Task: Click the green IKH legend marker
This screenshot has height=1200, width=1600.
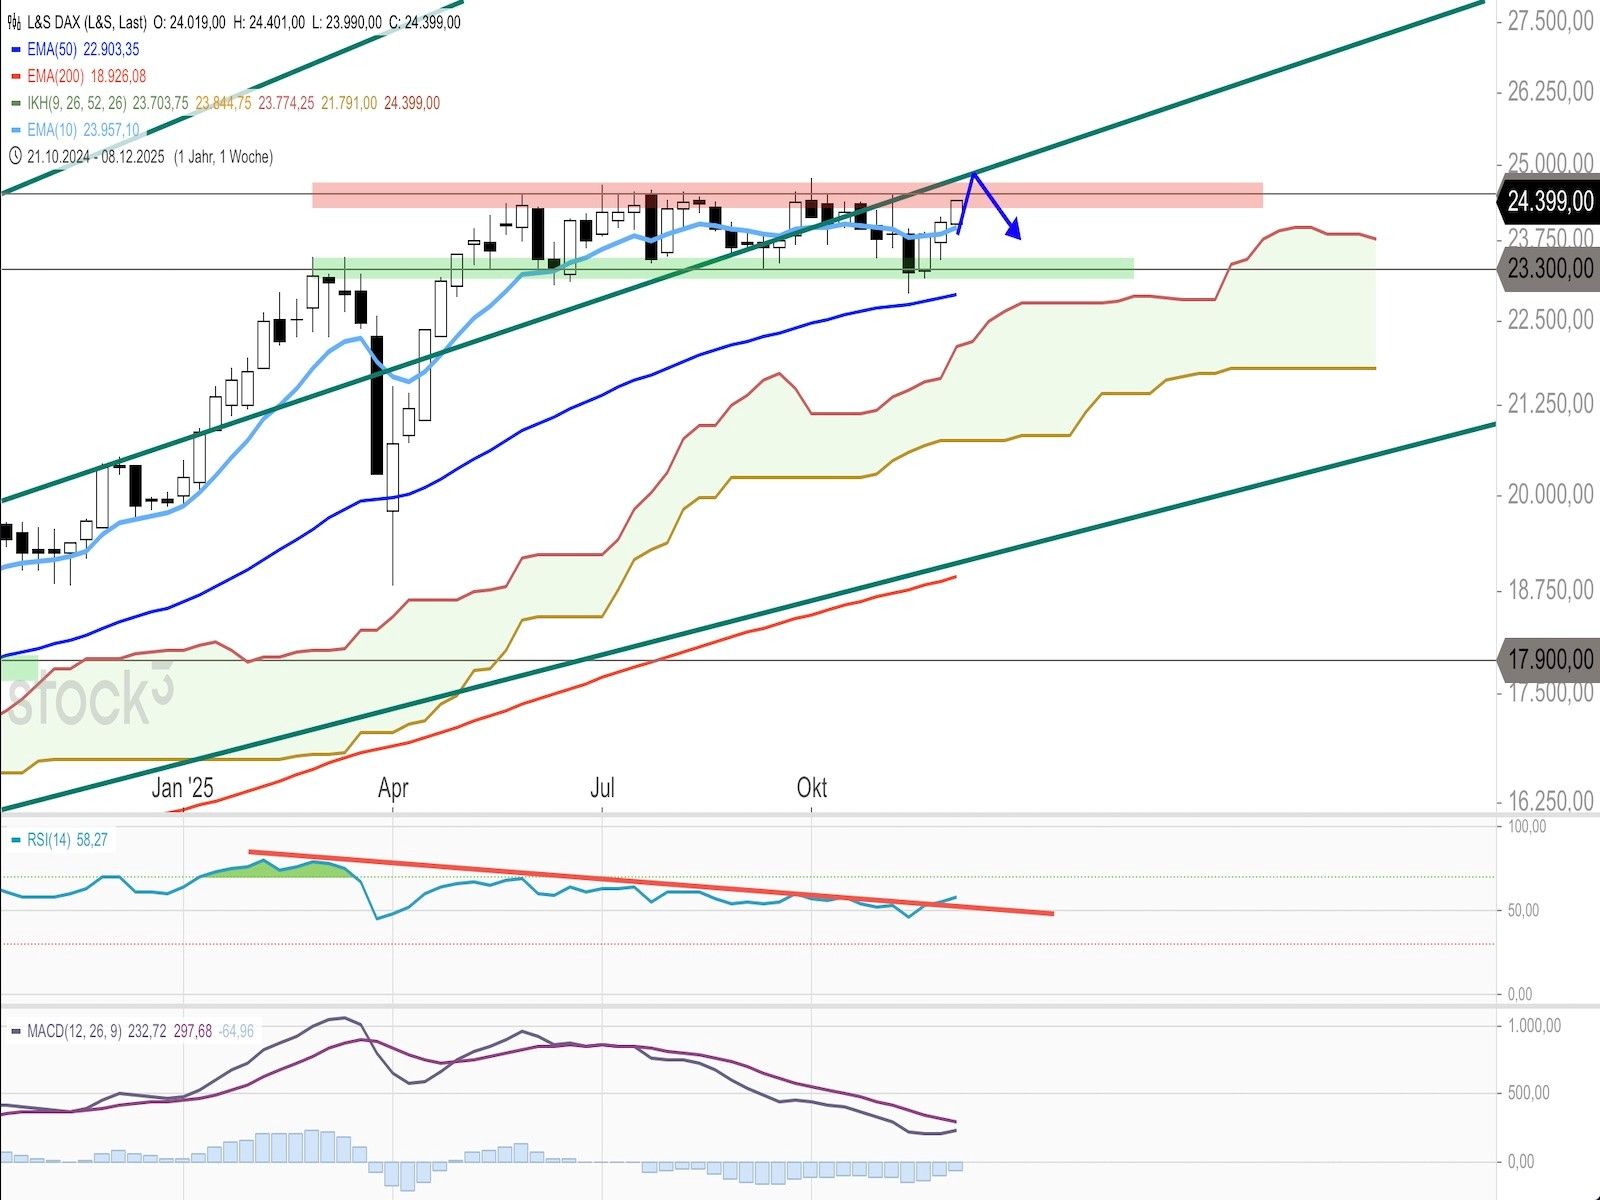Action: (x=15, y=104)
